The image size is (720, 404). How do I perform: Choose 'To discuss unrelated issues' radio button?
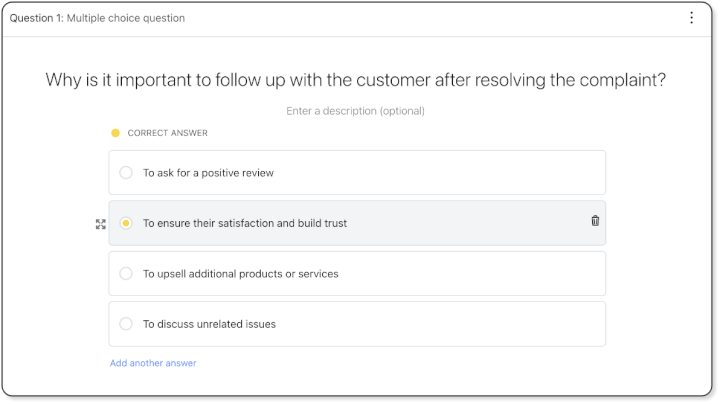pos(126,324)
